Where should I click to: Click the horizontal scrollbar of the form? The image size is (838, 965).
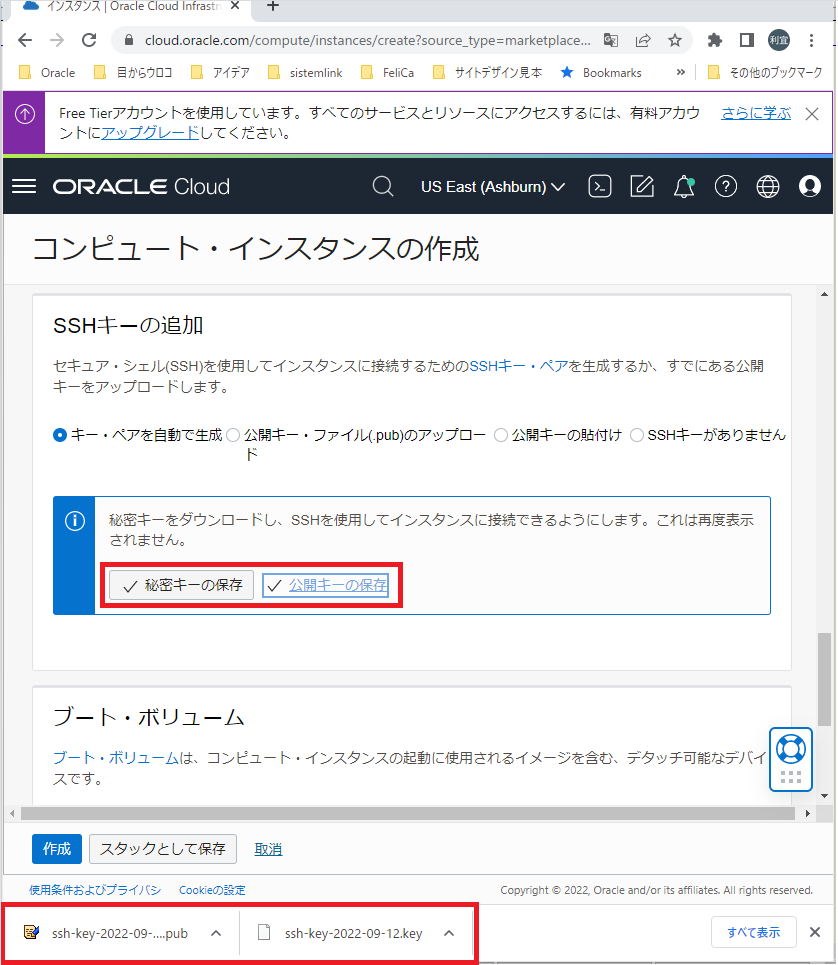coord(407,814)
